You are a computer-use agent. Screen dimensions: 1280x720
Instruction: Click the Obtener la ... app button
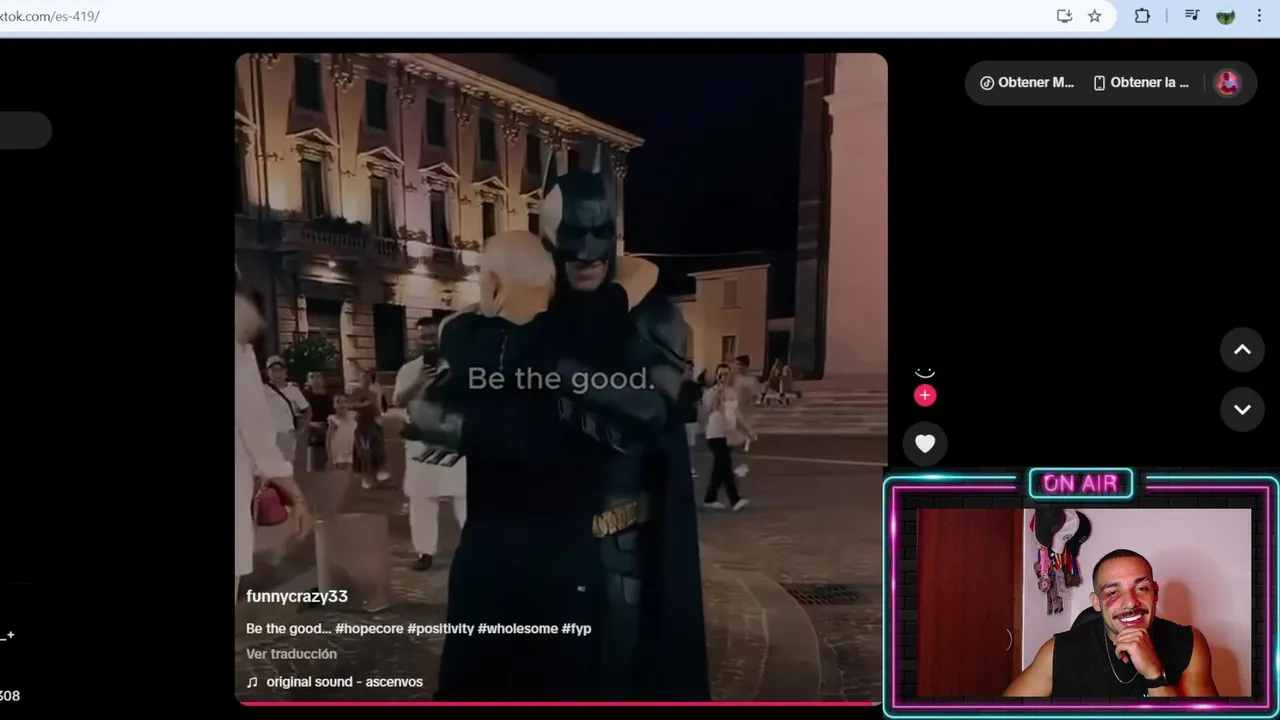[1141, 83]
